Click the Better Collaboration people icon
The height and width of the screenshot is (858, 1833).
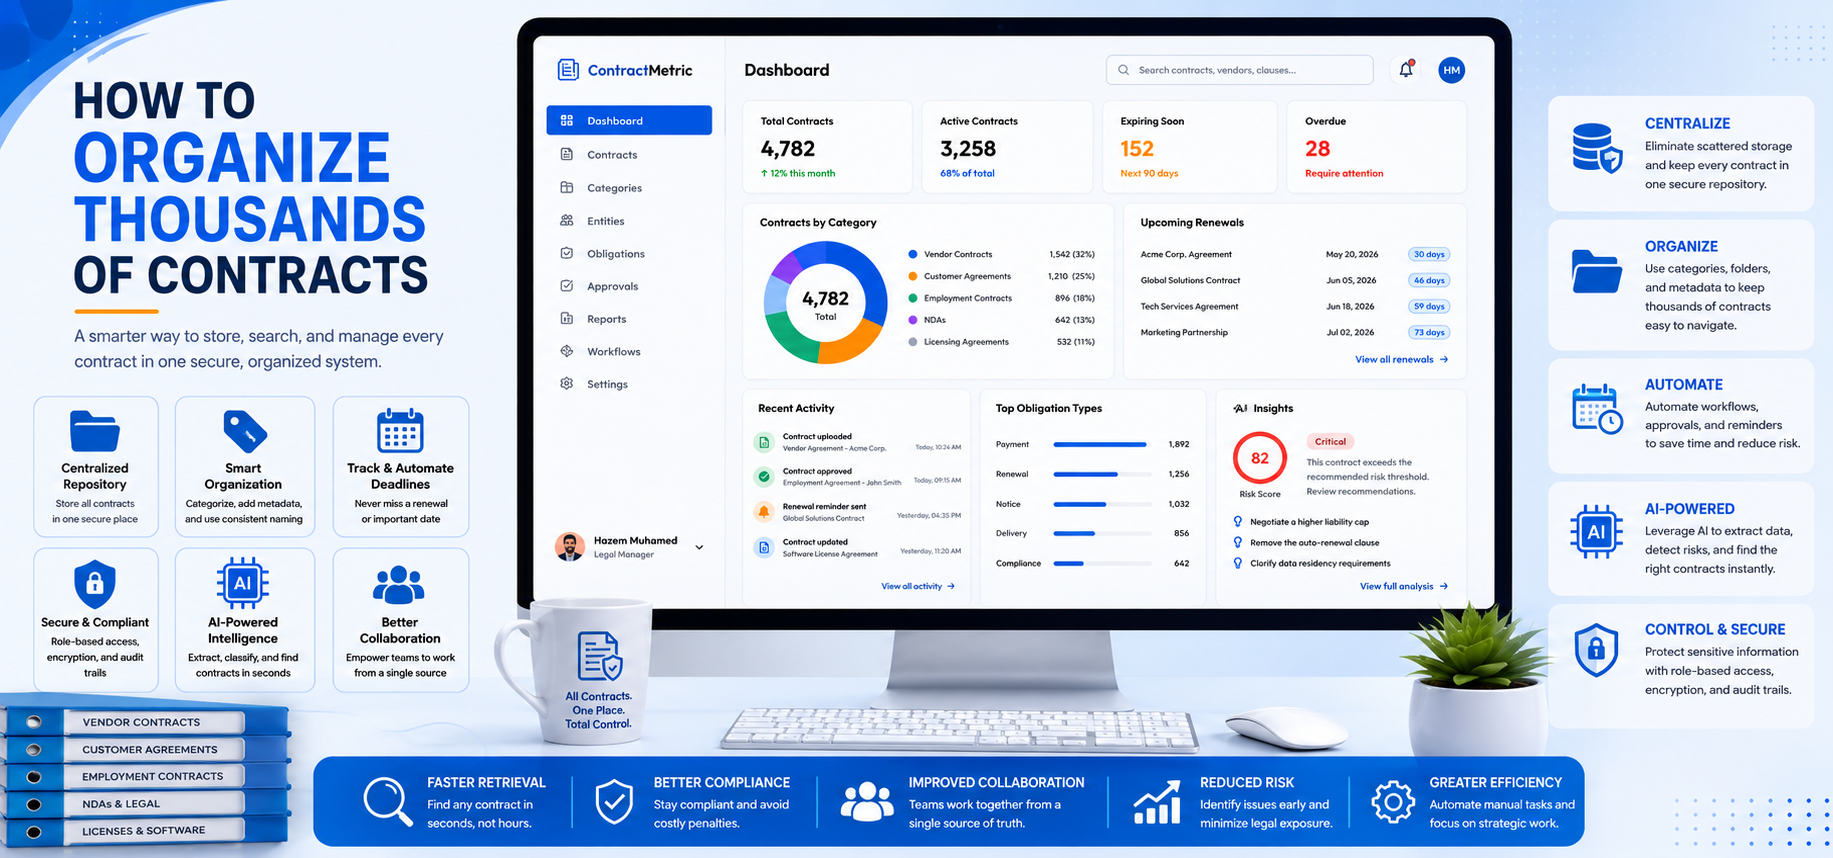pyautogui.click(x=399, y=585)
